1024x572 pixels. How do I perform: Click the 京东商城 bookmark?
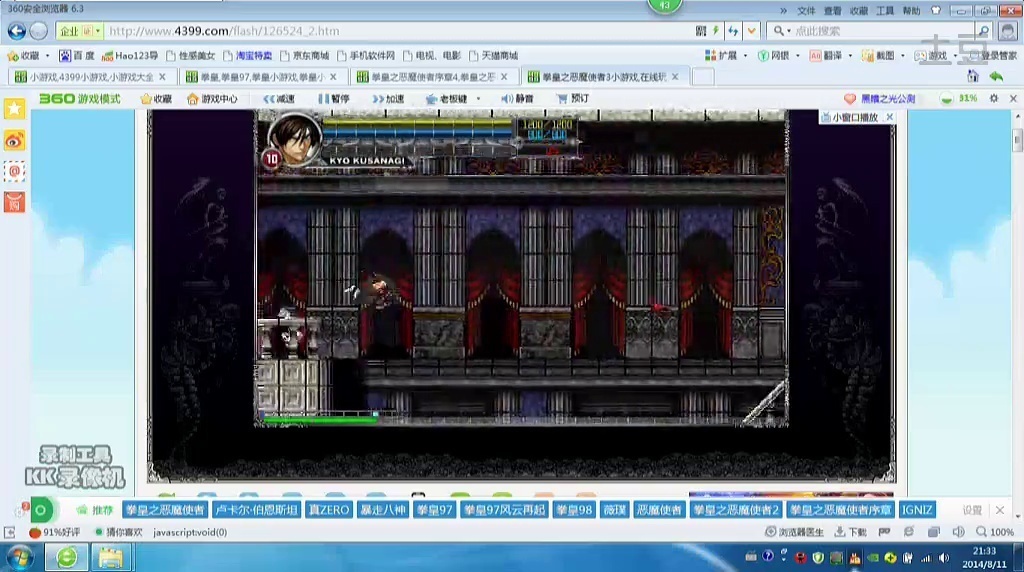(x=304, y=56)
